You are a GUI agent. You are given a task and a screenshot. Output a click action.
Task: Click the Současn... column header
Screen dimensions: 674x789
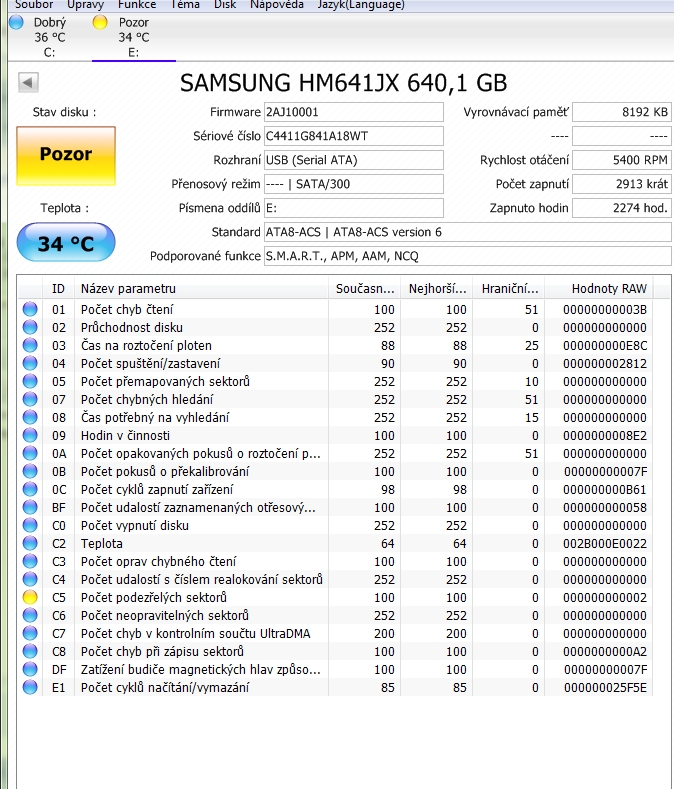pyautogui.click(x=364, y=289)
